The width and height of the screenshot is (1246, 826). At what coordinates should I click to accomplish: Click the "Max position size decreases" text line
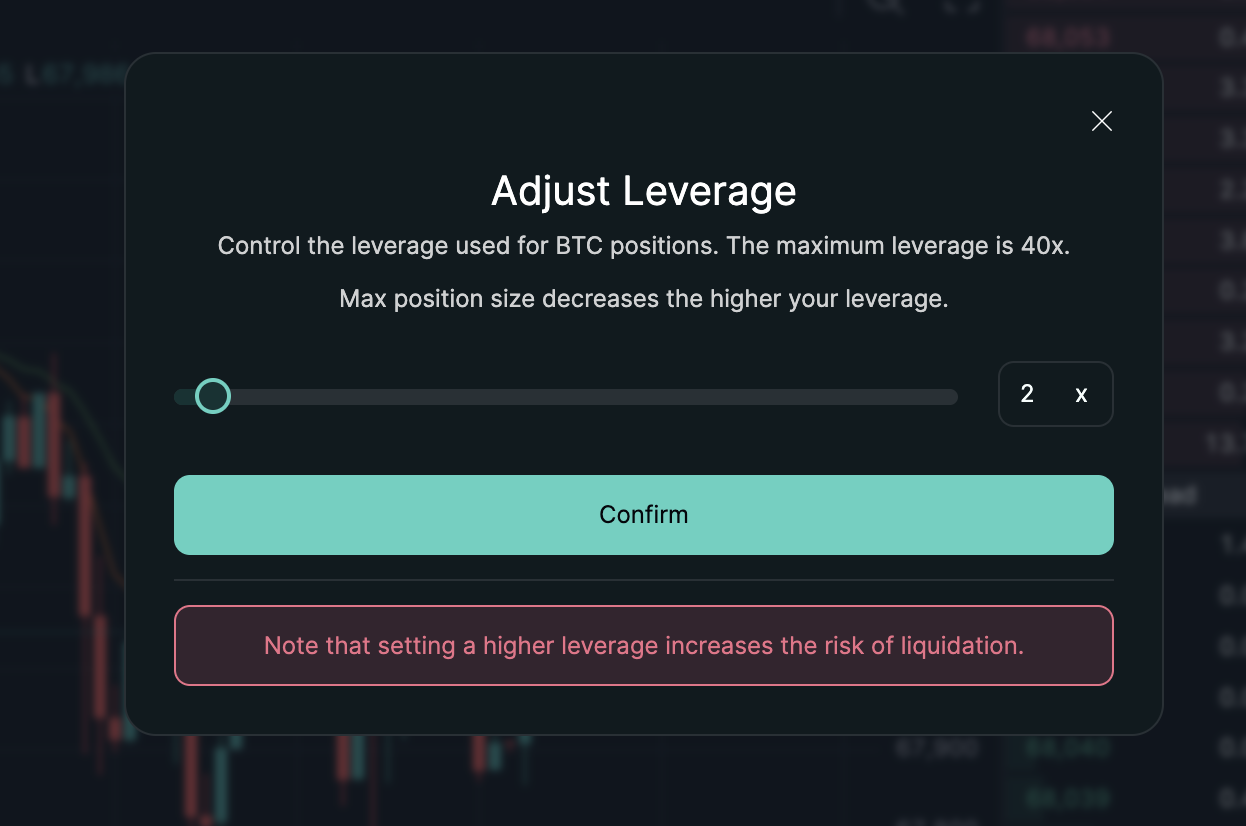pos(643,299)
